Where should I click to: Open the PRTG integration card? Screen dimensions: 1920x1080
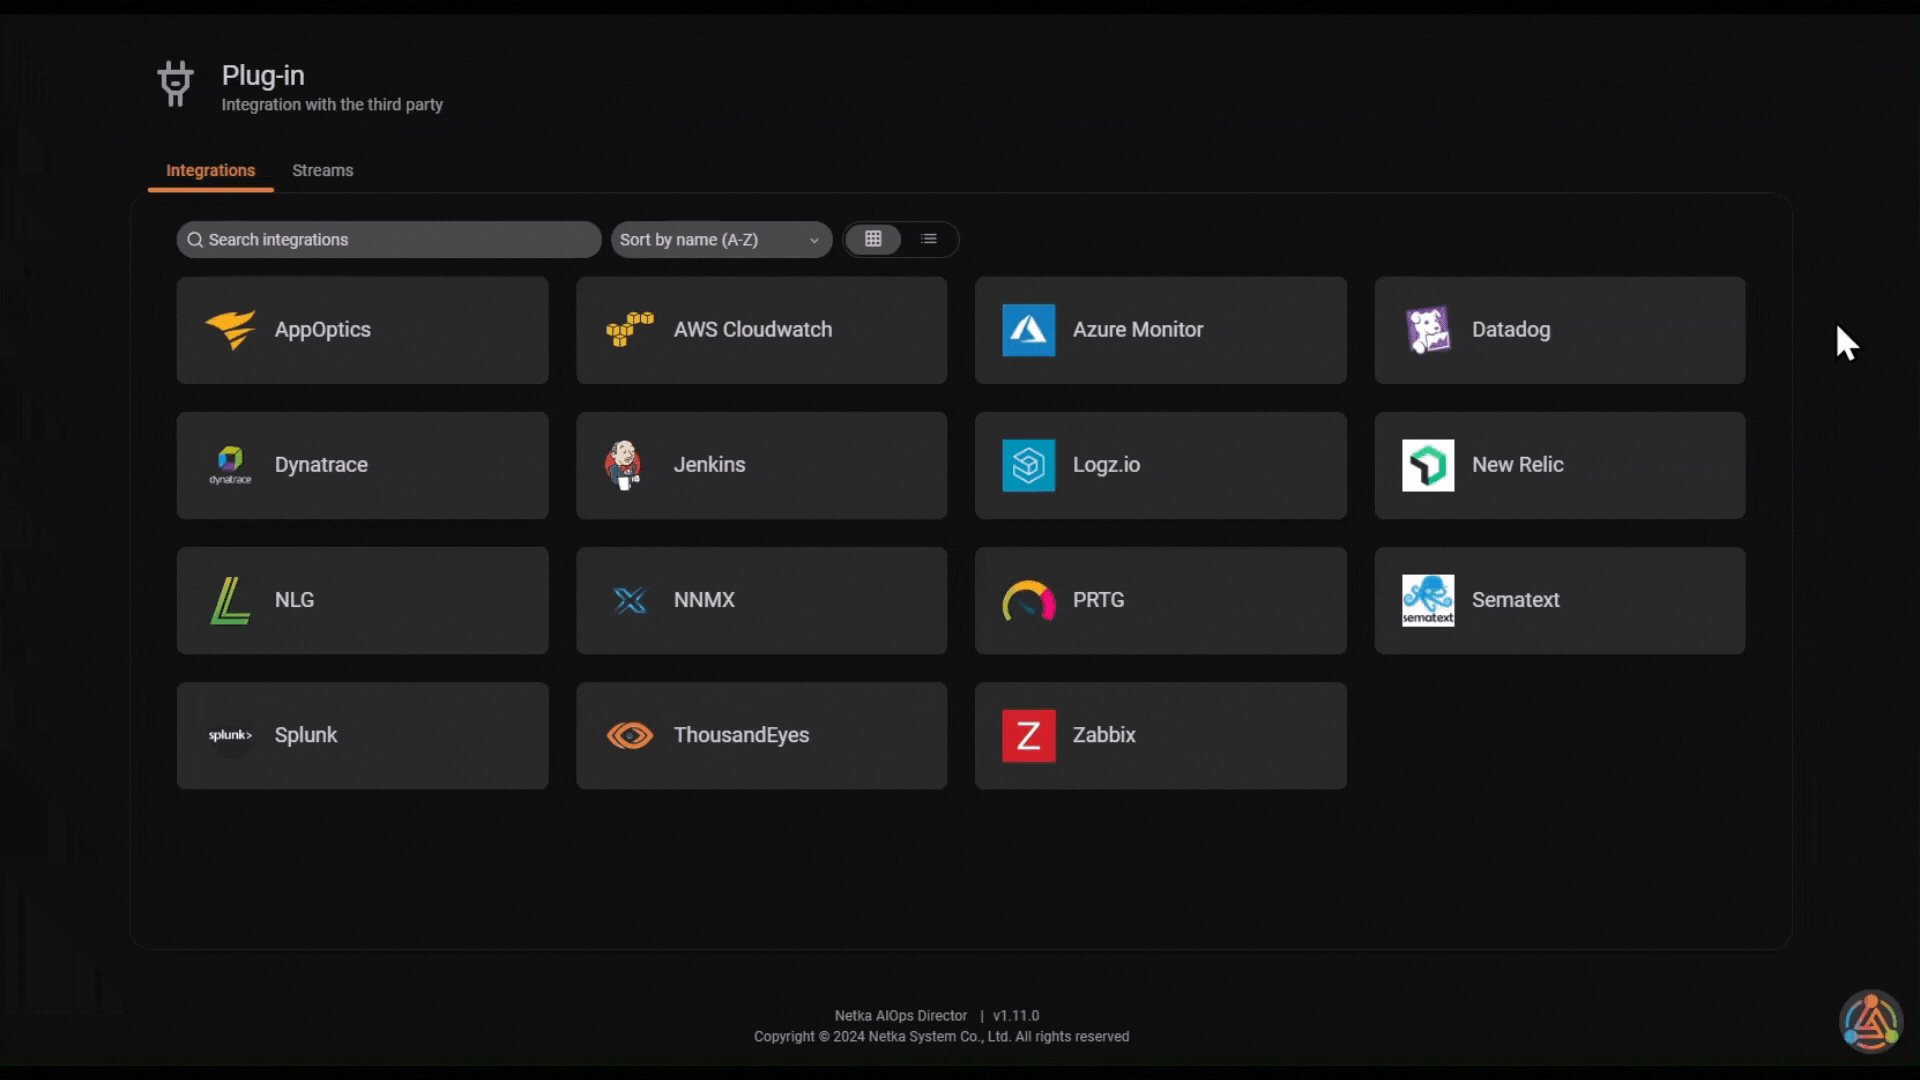(1161, 600)
